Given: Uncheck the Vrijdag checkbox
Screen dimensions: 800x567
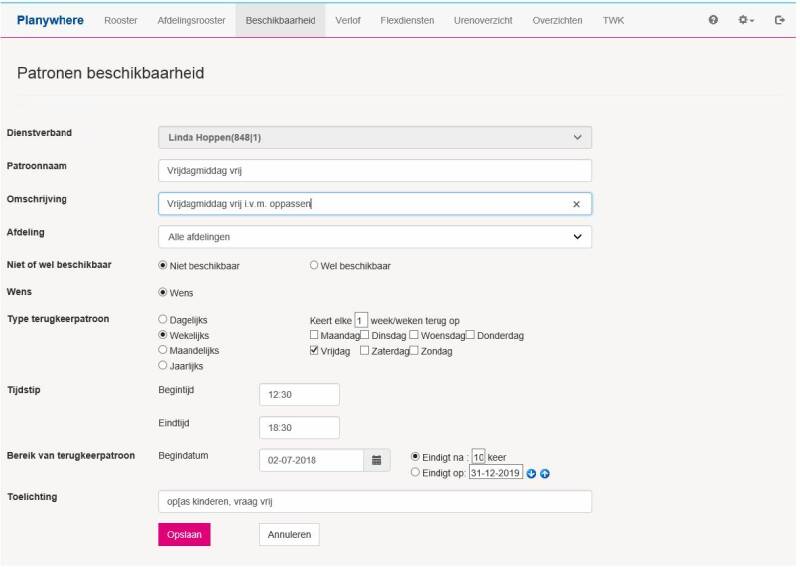Looking at the screenshot, I should tap(315, 351).
